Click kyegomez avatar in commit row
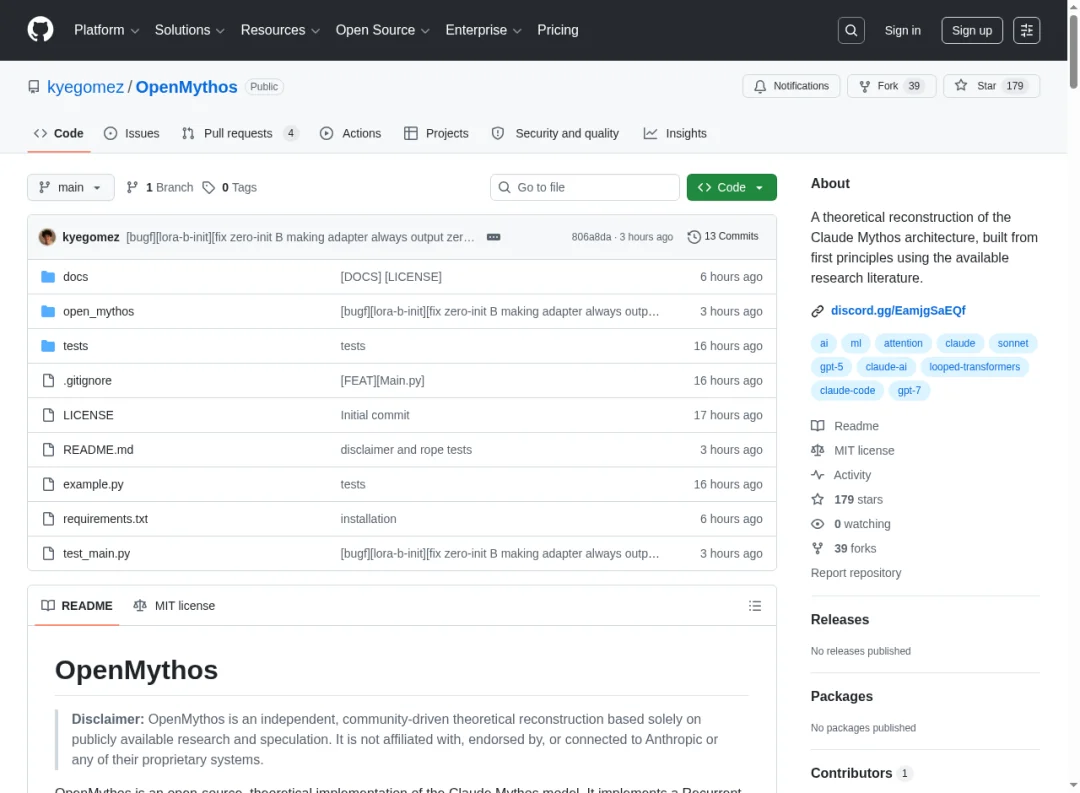Image resolution: width=1080 pixels, height=793 pixels. click(47, 237)
